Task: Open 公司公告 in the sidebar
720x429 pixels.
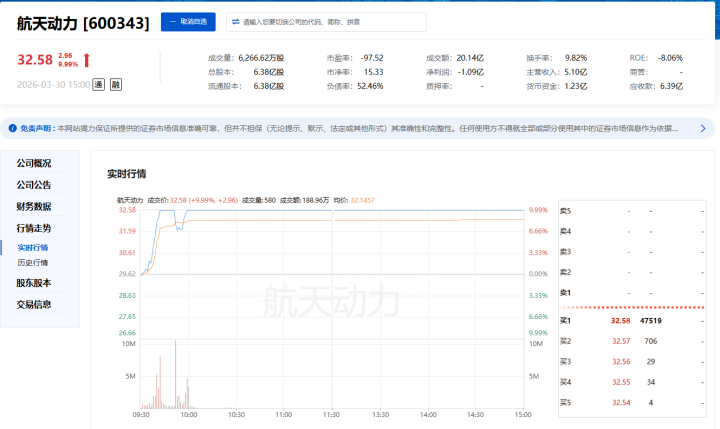Action: tap(34, 185)
